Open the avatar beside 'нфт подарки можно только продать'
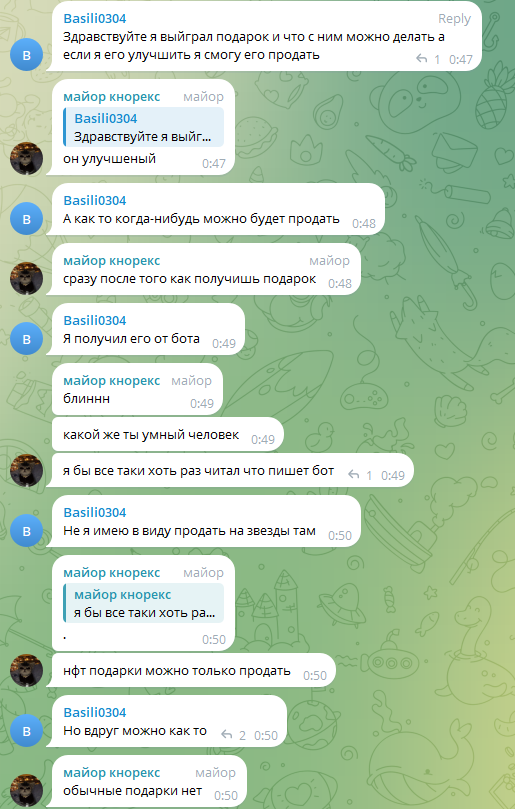 click(26, 671)
